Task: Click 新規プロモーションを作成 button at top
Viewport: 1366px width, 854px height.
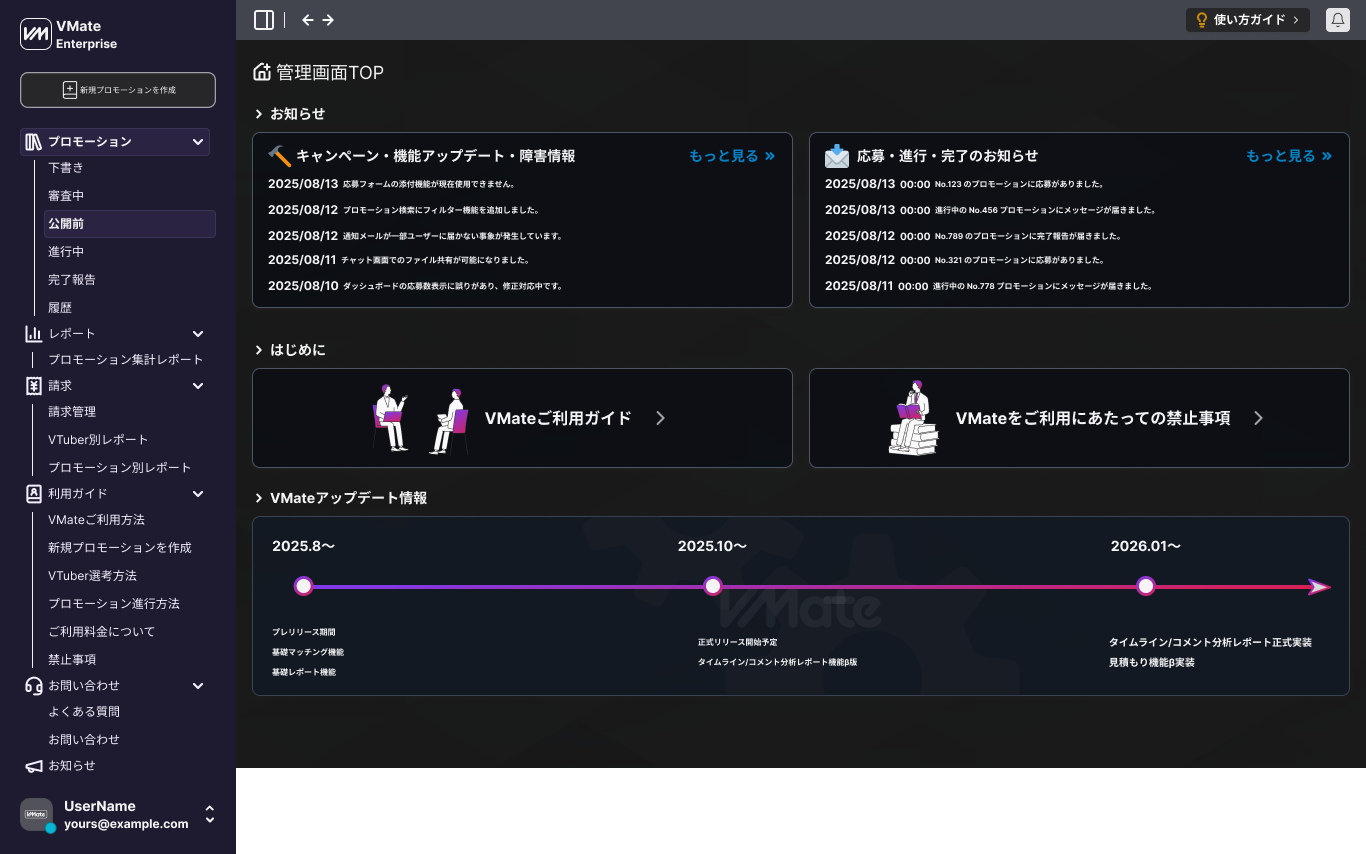Action: [118, 90]
